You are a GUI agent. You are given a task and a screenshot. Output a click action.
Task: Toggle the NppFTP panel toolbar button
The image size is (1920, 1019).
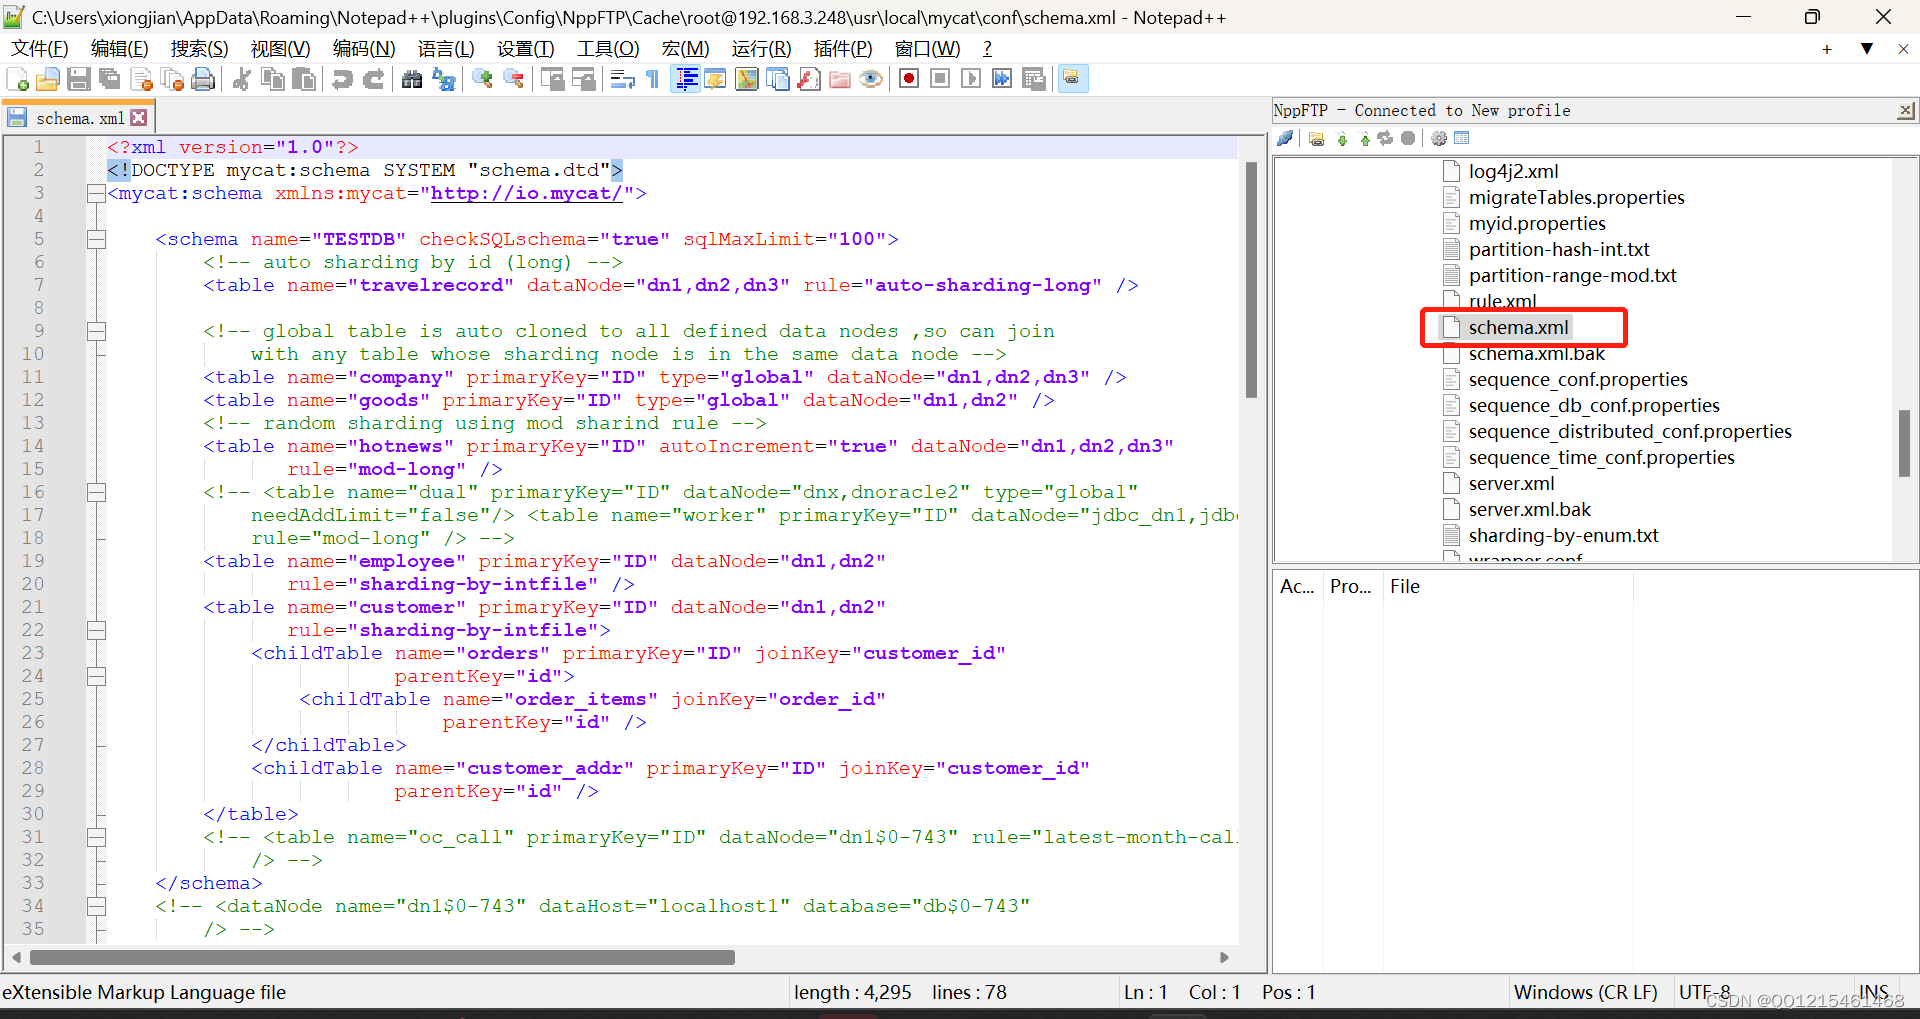tap(1072, 79)
